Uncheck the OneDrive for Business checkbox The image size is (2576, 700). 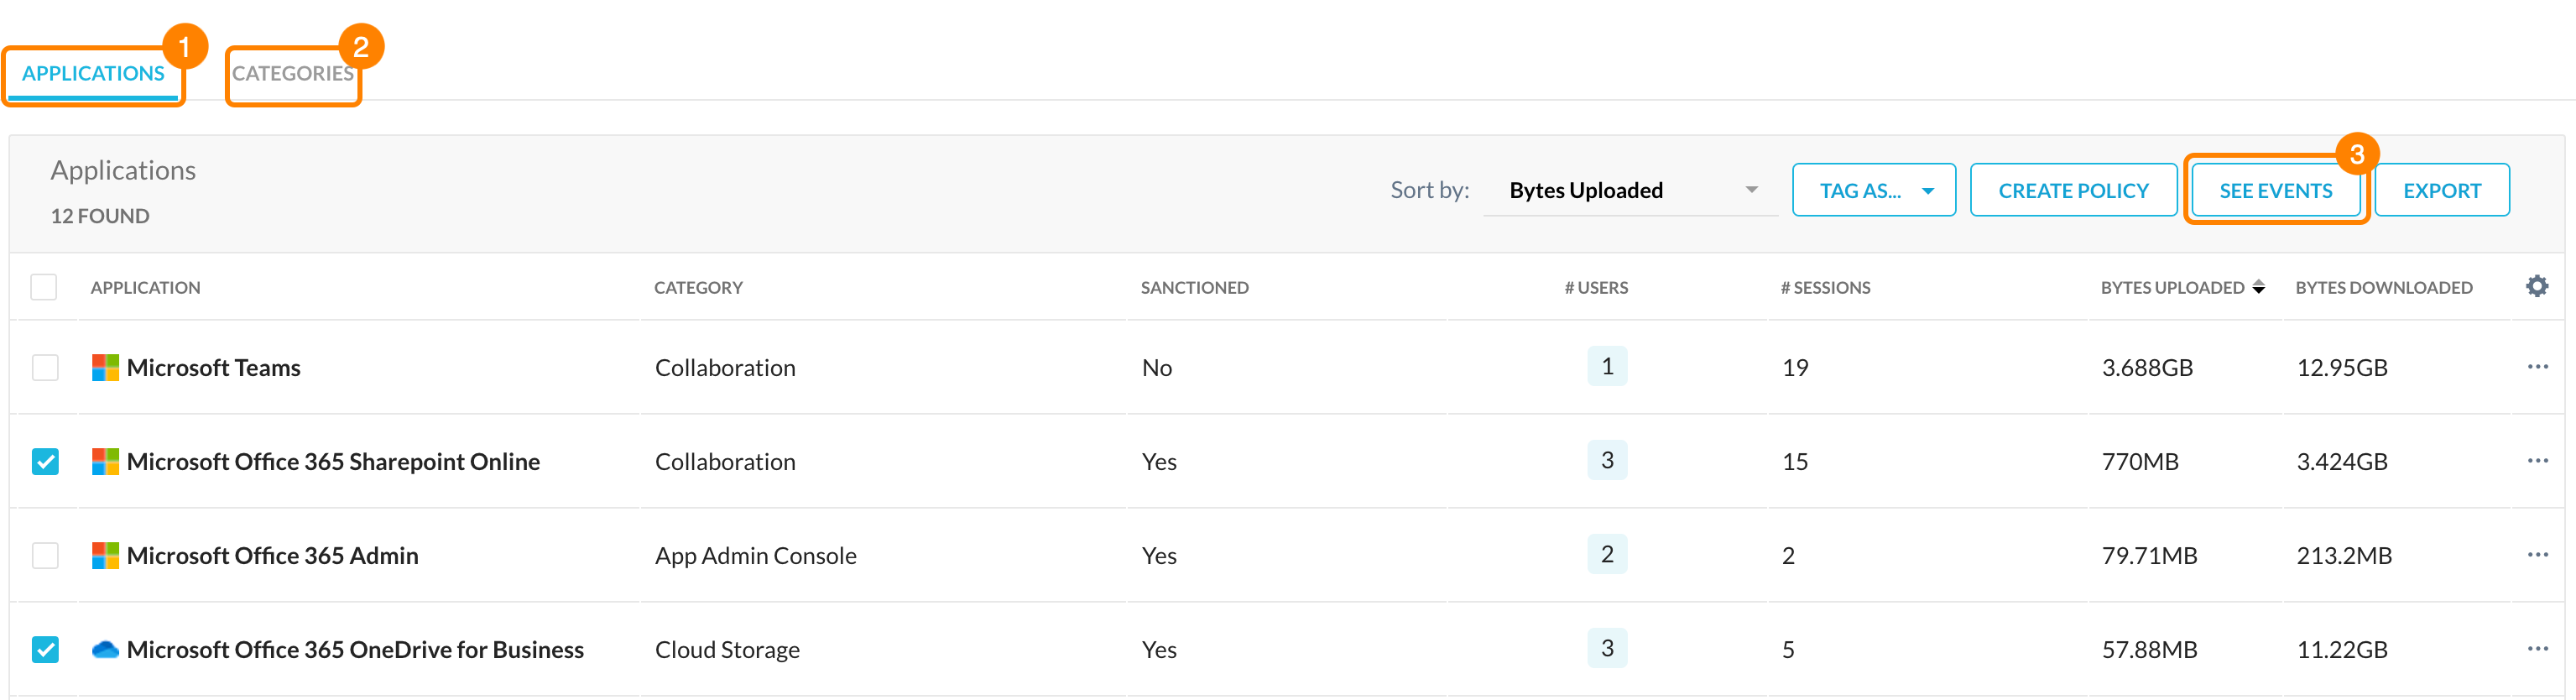(45, 650)
